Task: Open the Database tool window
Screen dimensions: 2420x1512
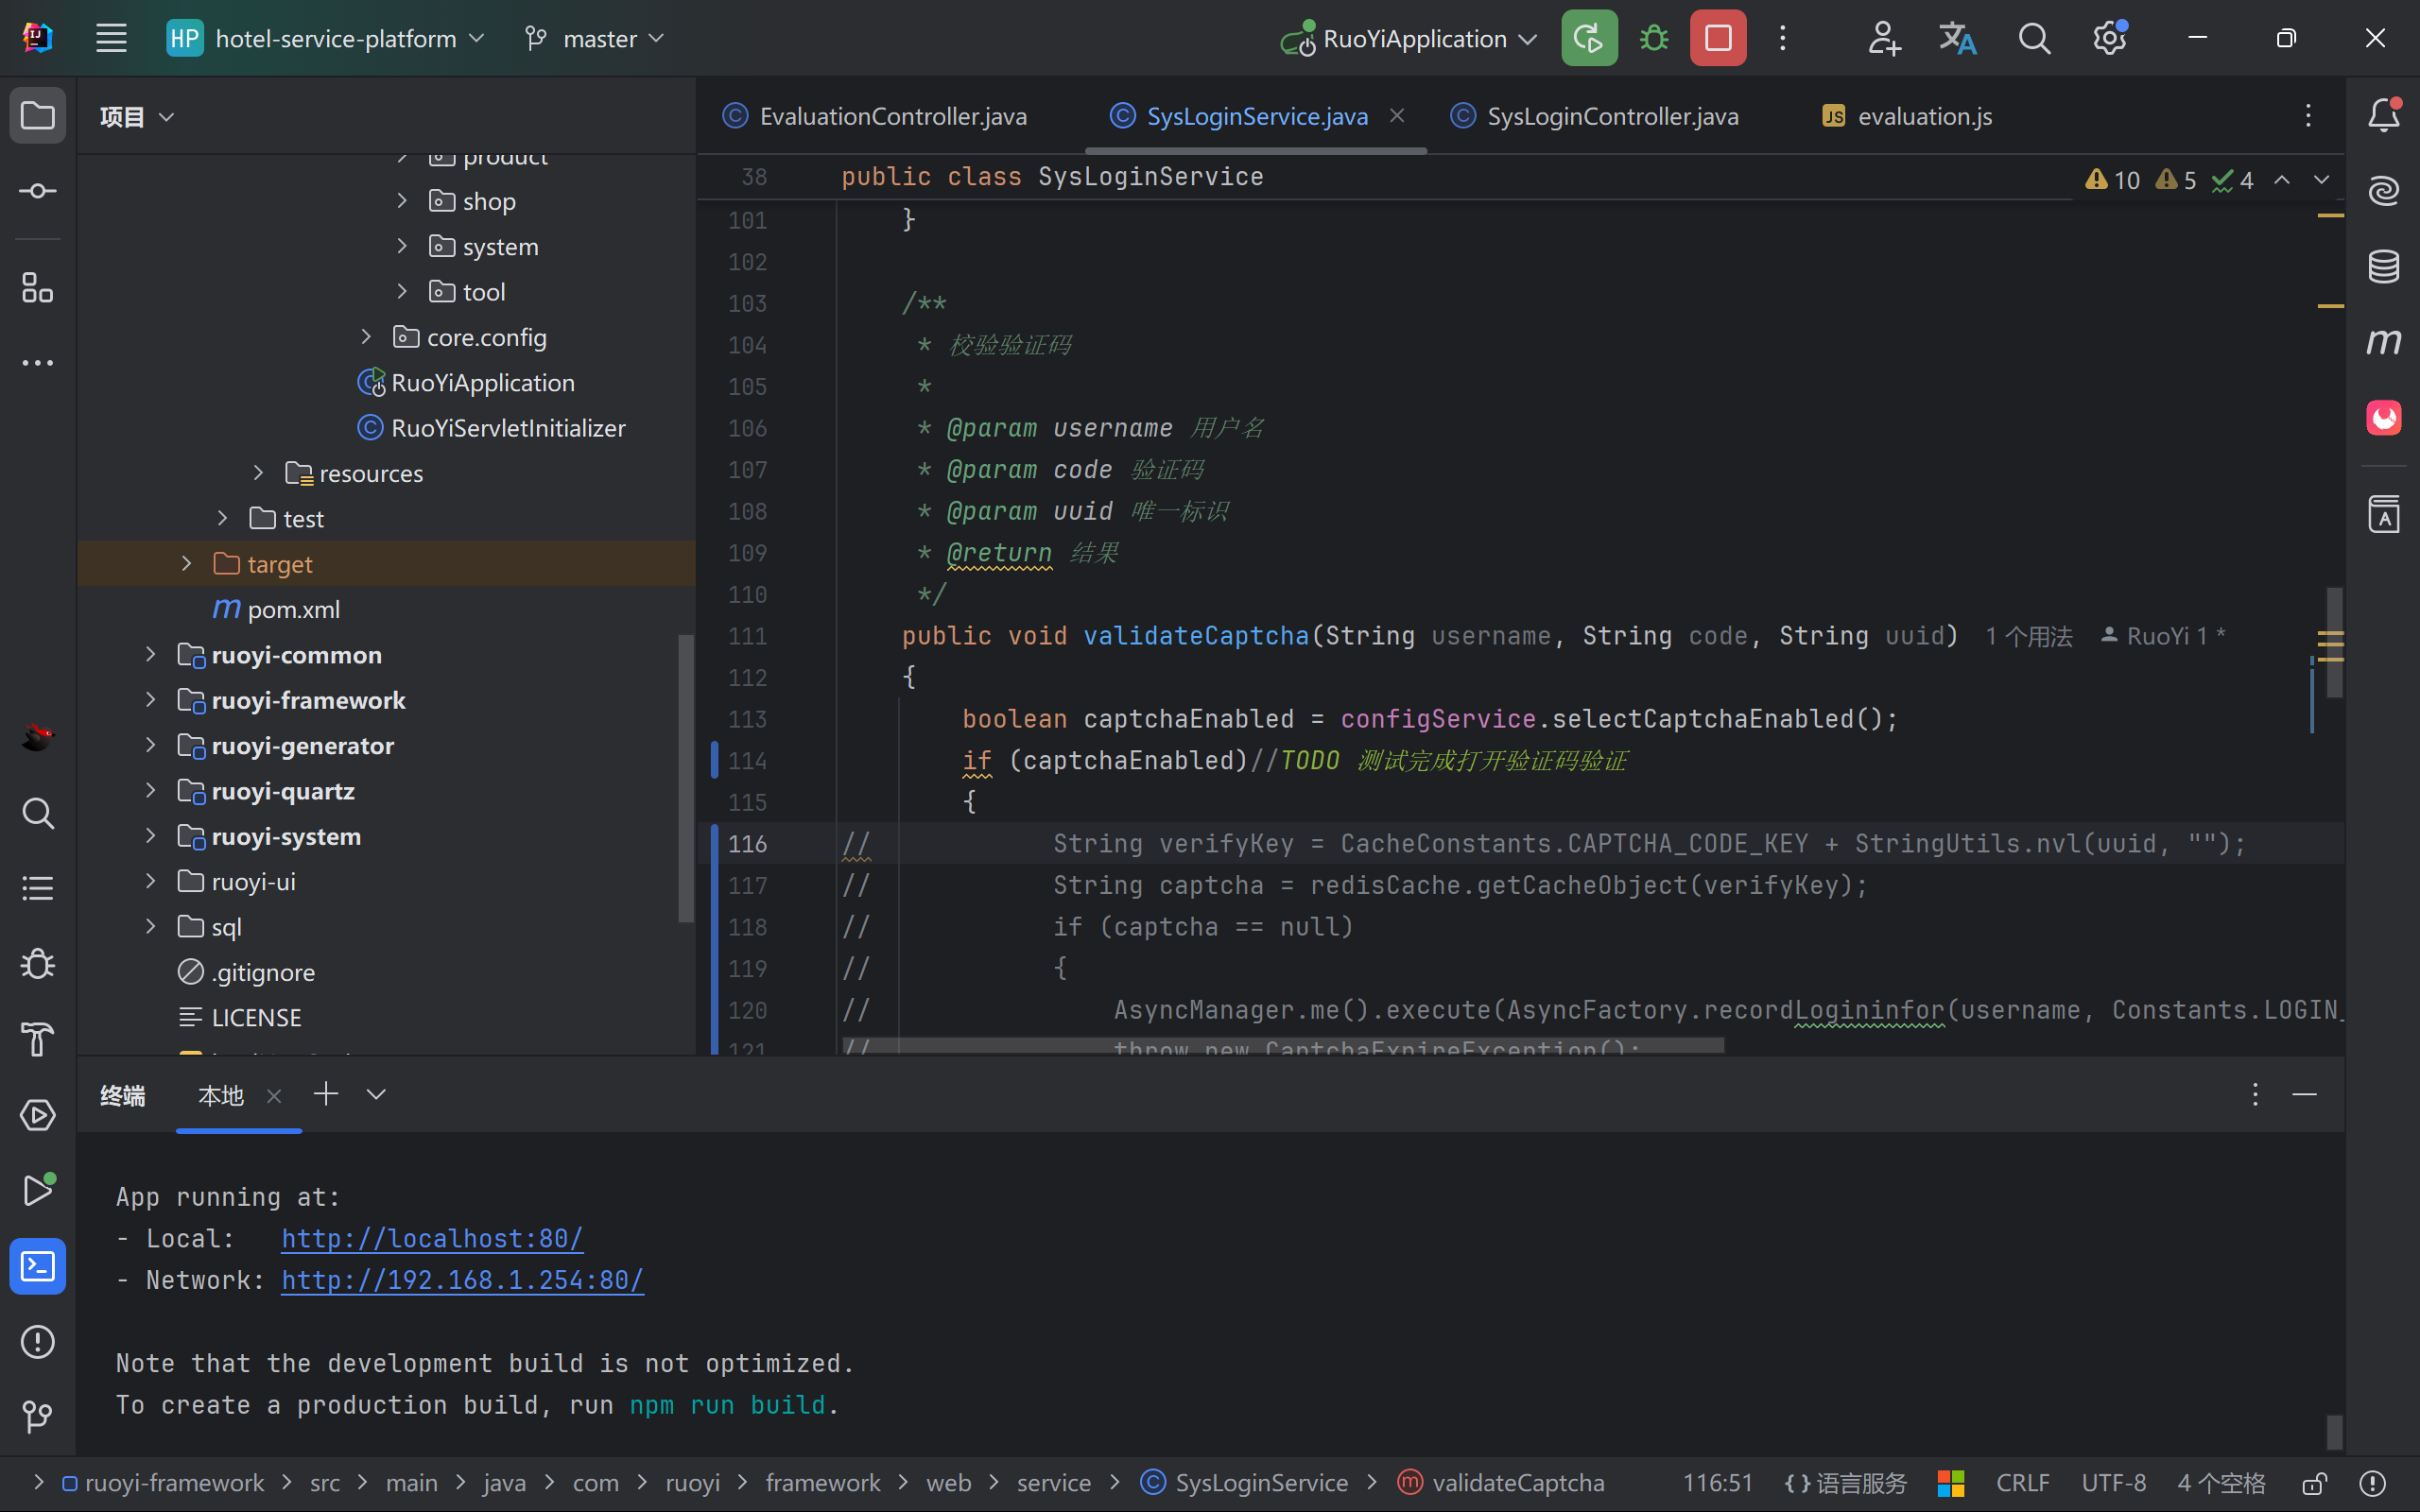Action: [2384, 266]
